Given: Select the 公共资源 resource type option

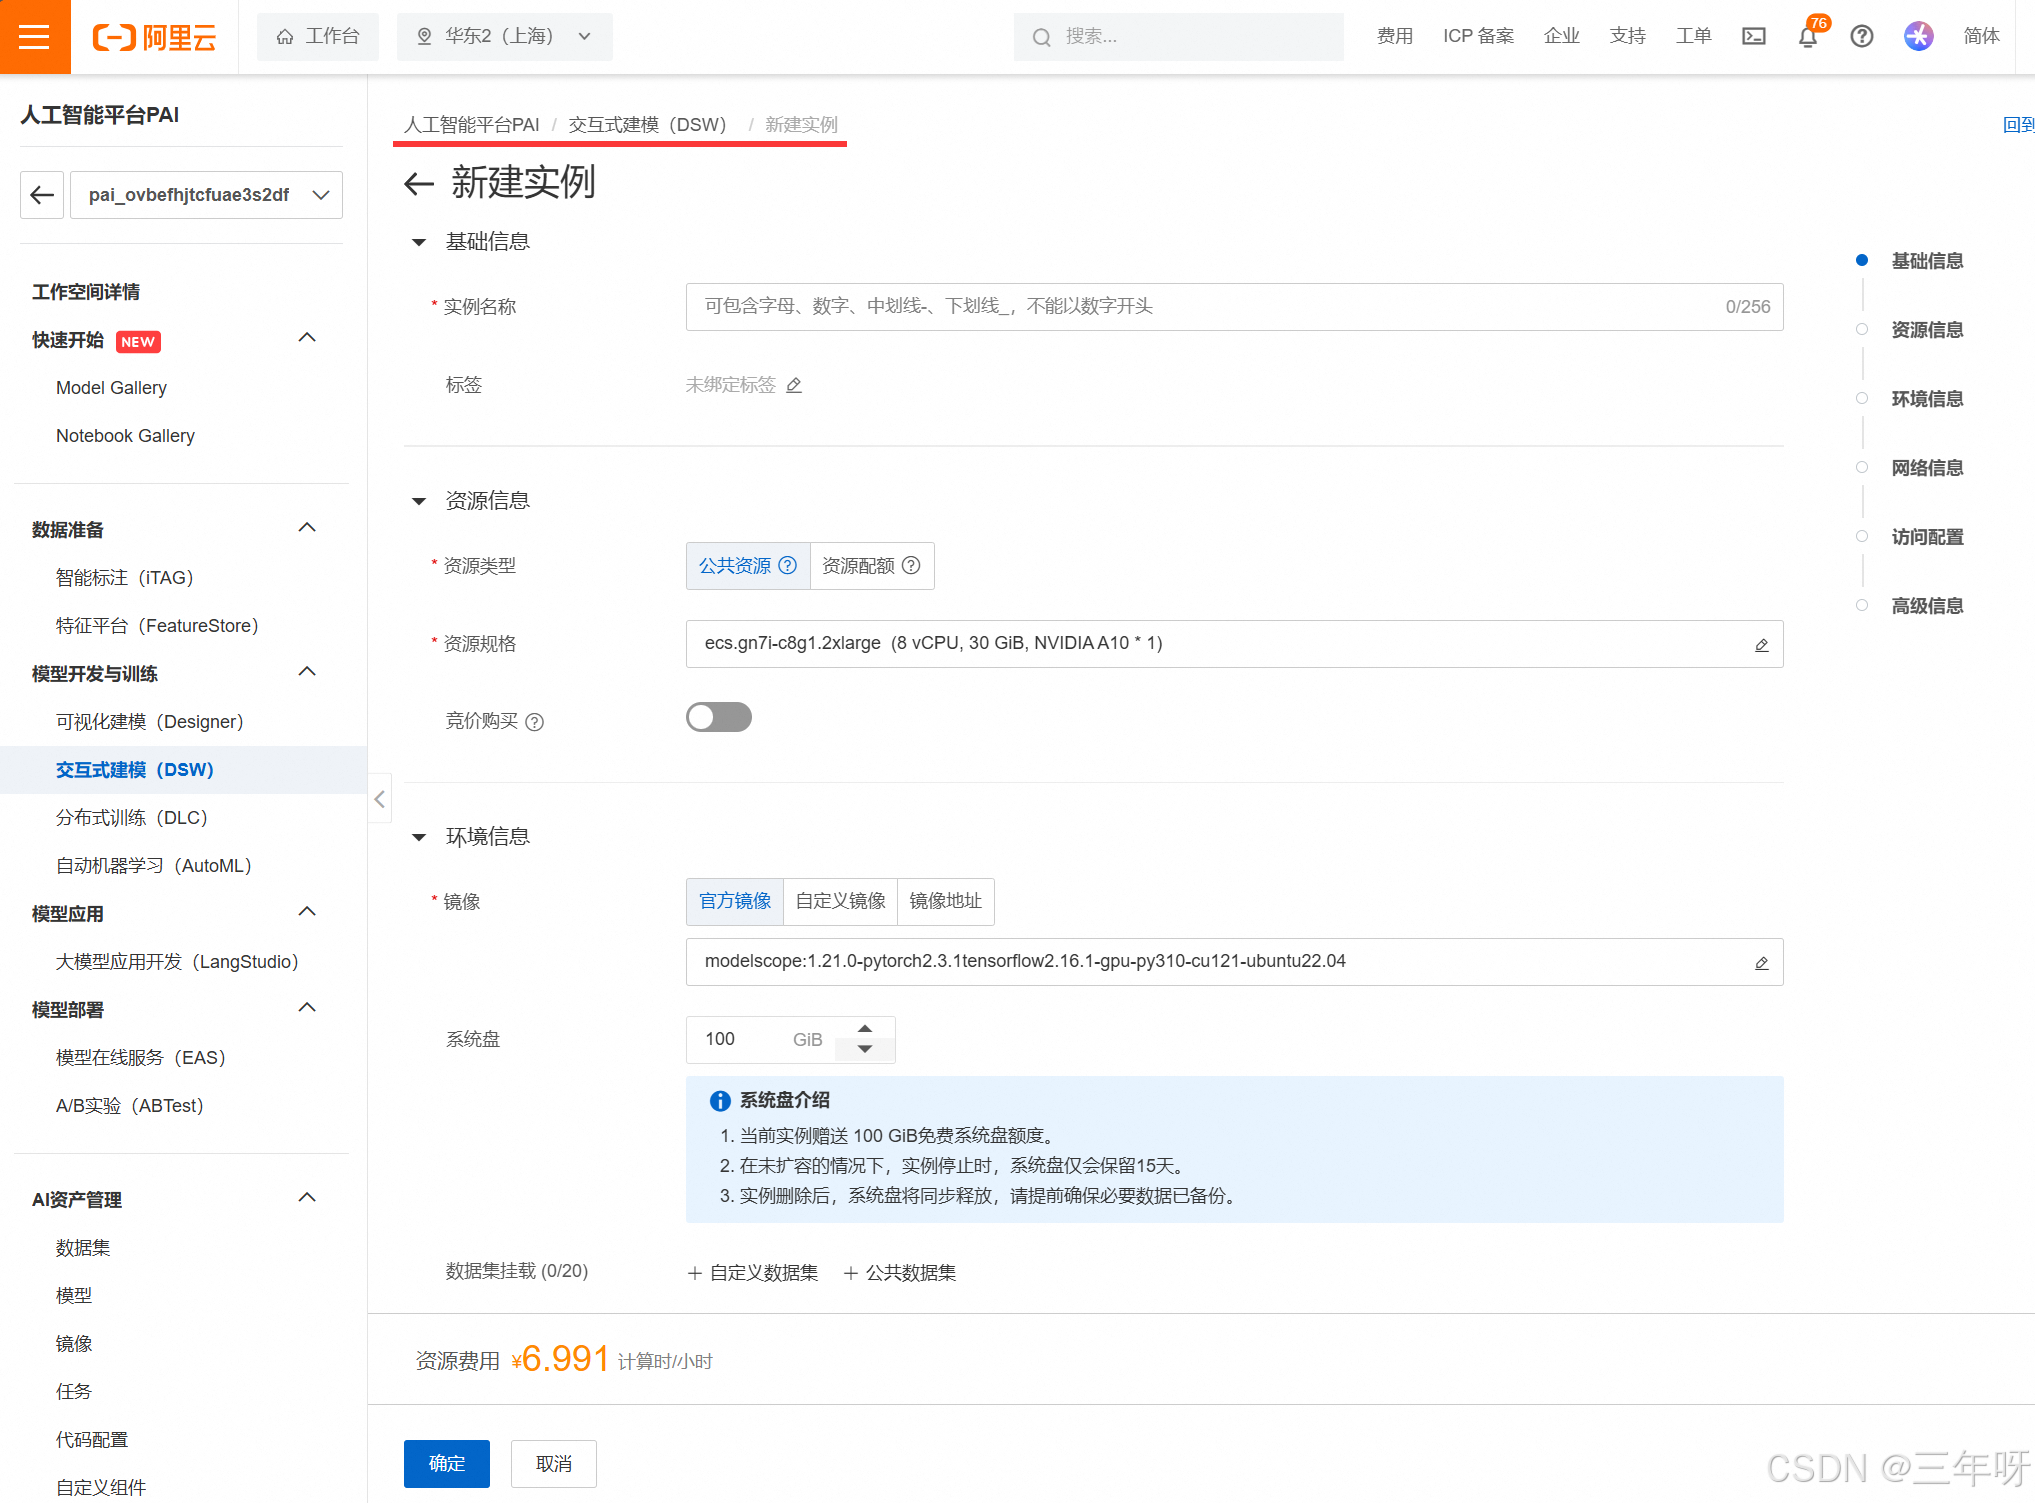Looking at the screenshot, I should 747,566.
